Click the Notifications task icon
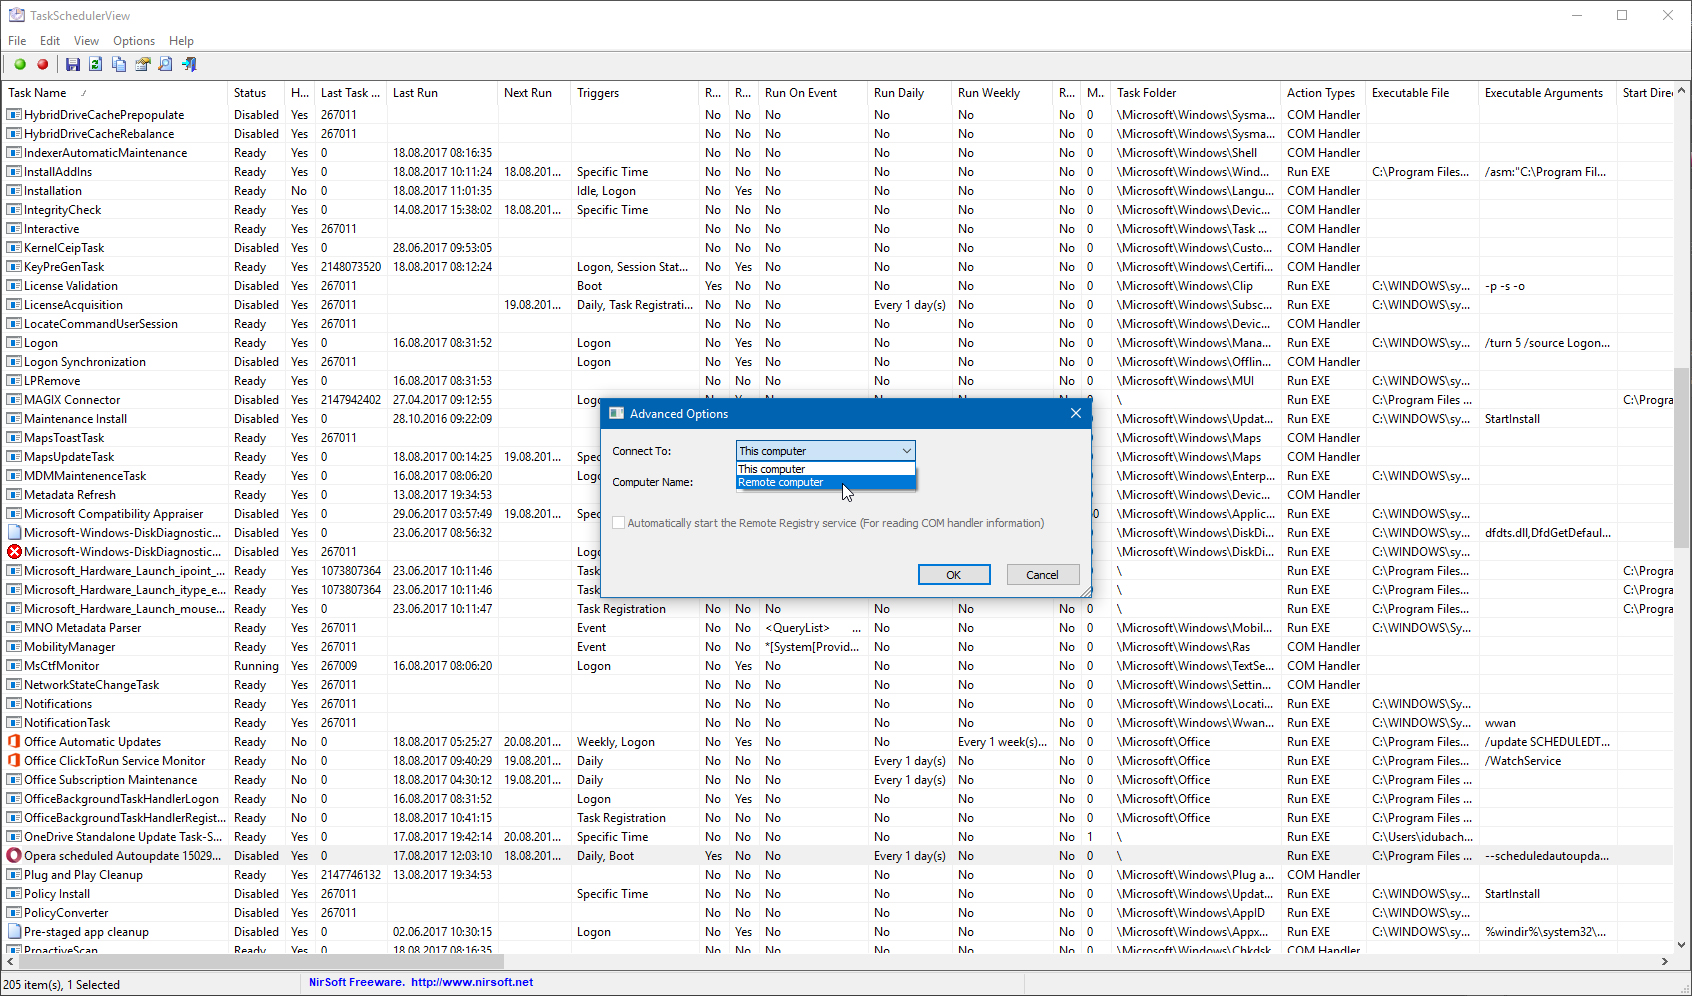The height and width of the screenshot is (996, 1692). (14, 704)
